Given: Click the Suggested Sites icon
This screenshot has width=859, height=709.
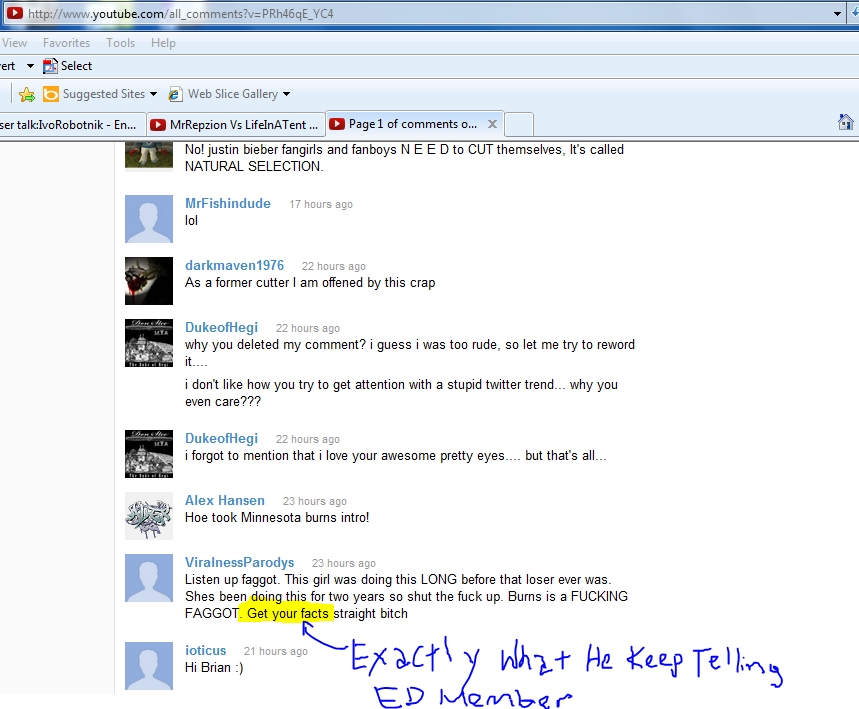Looking at the screenshot, I should 51,94.
